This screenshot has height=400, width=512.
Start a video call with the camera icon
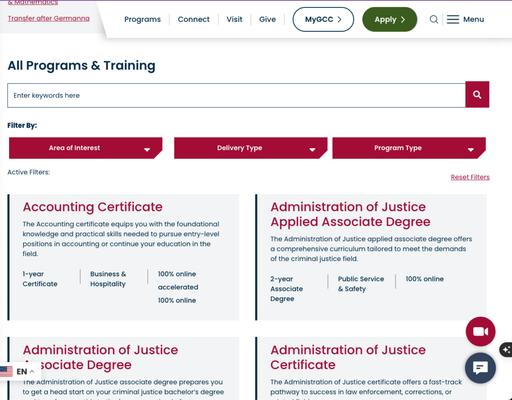tap(480, 331)
